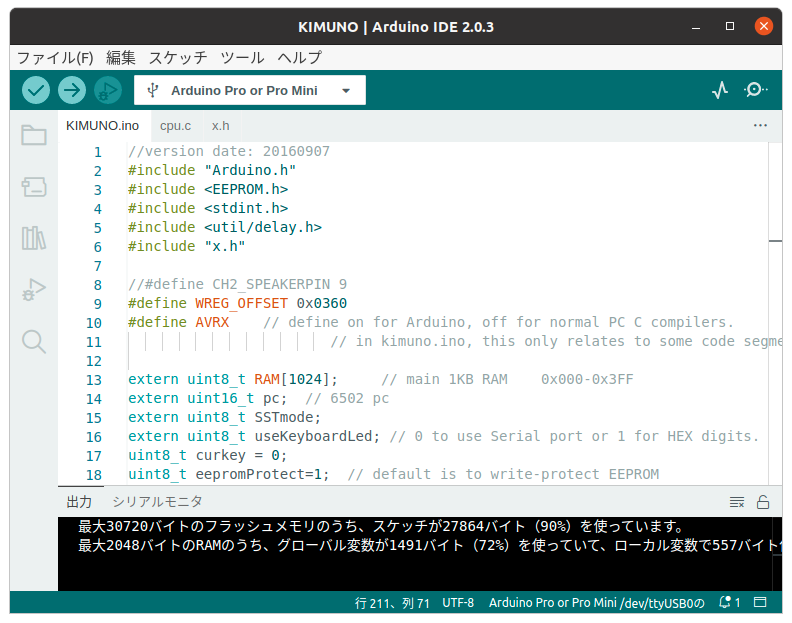Open the 編集 menu
792x623 pixels.
tap(121, 58)
